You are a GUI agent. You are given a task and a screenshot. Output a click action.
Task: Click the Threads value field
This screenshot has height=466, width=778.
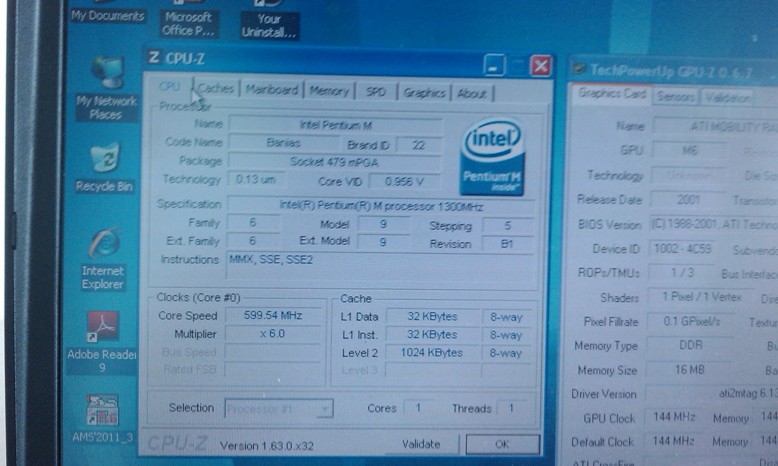[511, 408]
